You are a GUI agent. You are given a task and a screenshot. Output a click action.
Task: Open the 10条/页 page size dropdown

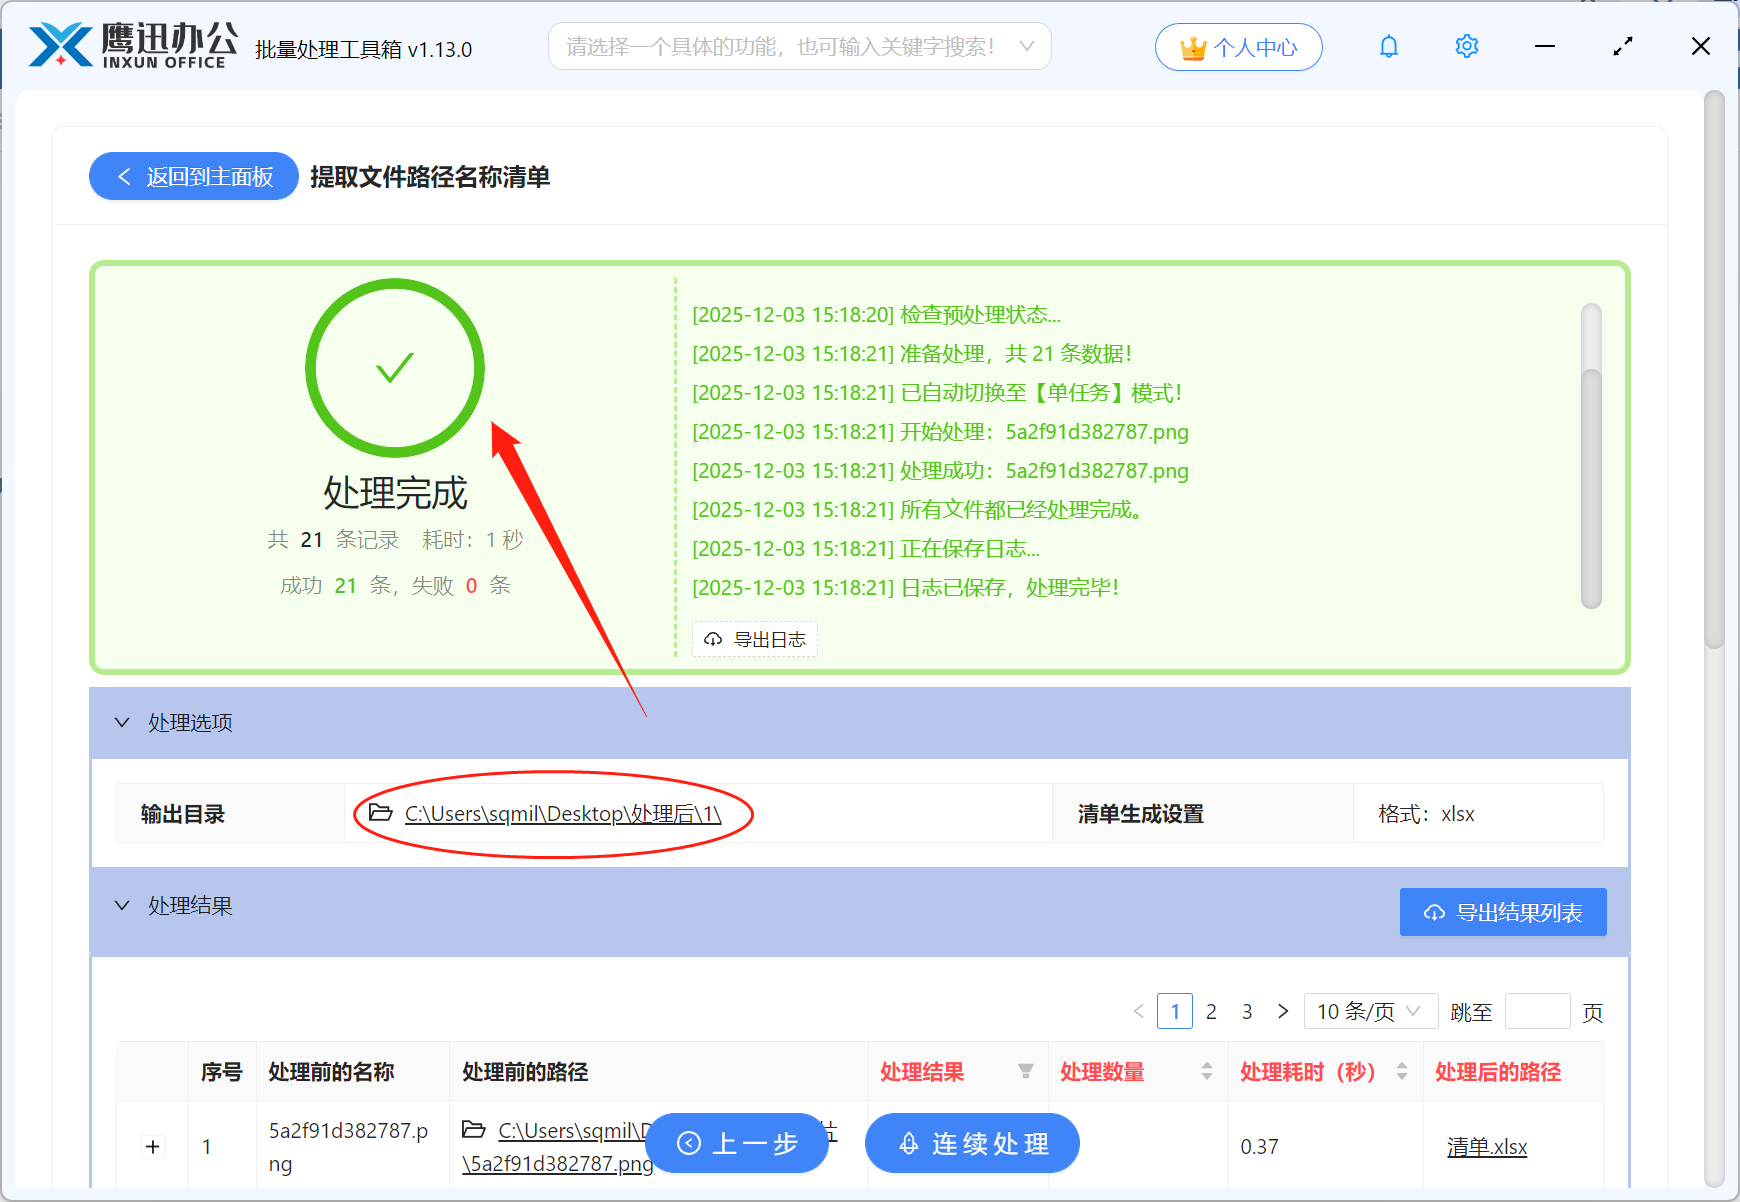coord(1370,1011)
